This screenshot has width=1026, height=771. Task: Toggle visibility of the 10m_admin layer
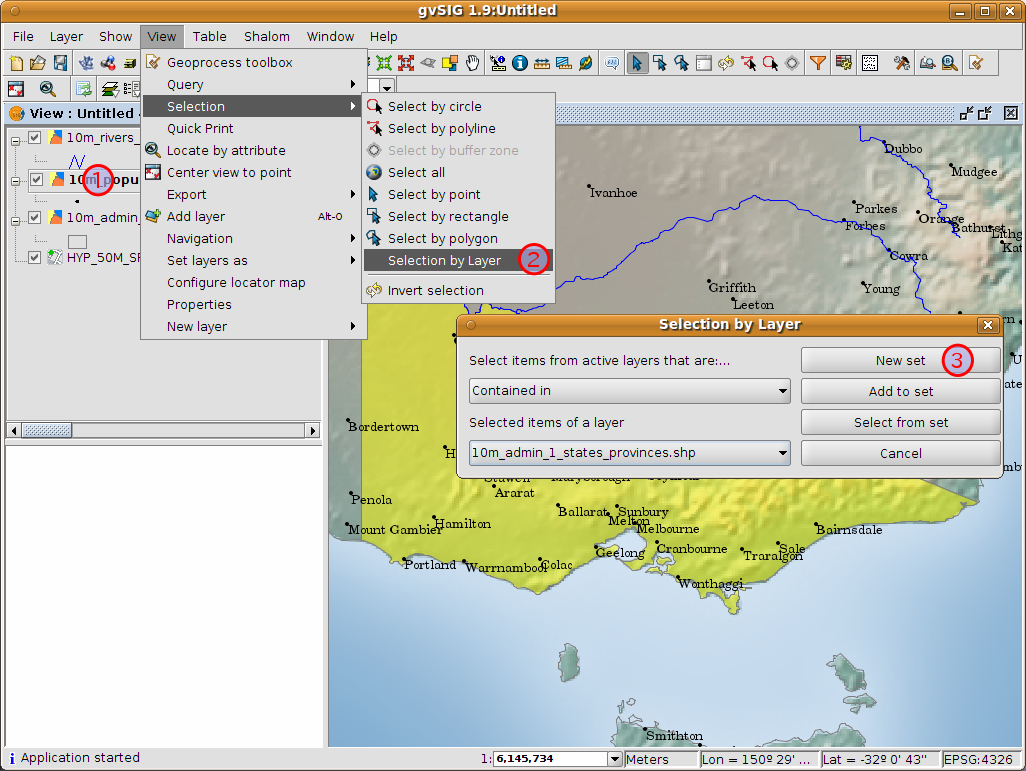[x=35, y=217]
